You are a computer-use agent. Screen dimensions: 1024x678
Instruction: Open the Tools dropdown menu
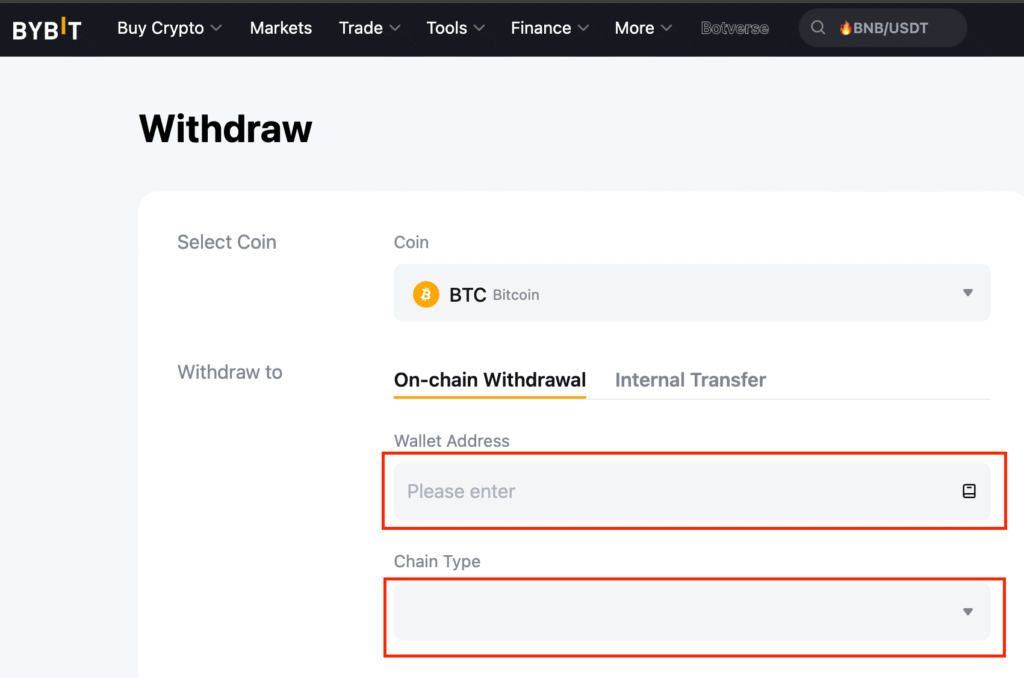(x=455, y=28)
